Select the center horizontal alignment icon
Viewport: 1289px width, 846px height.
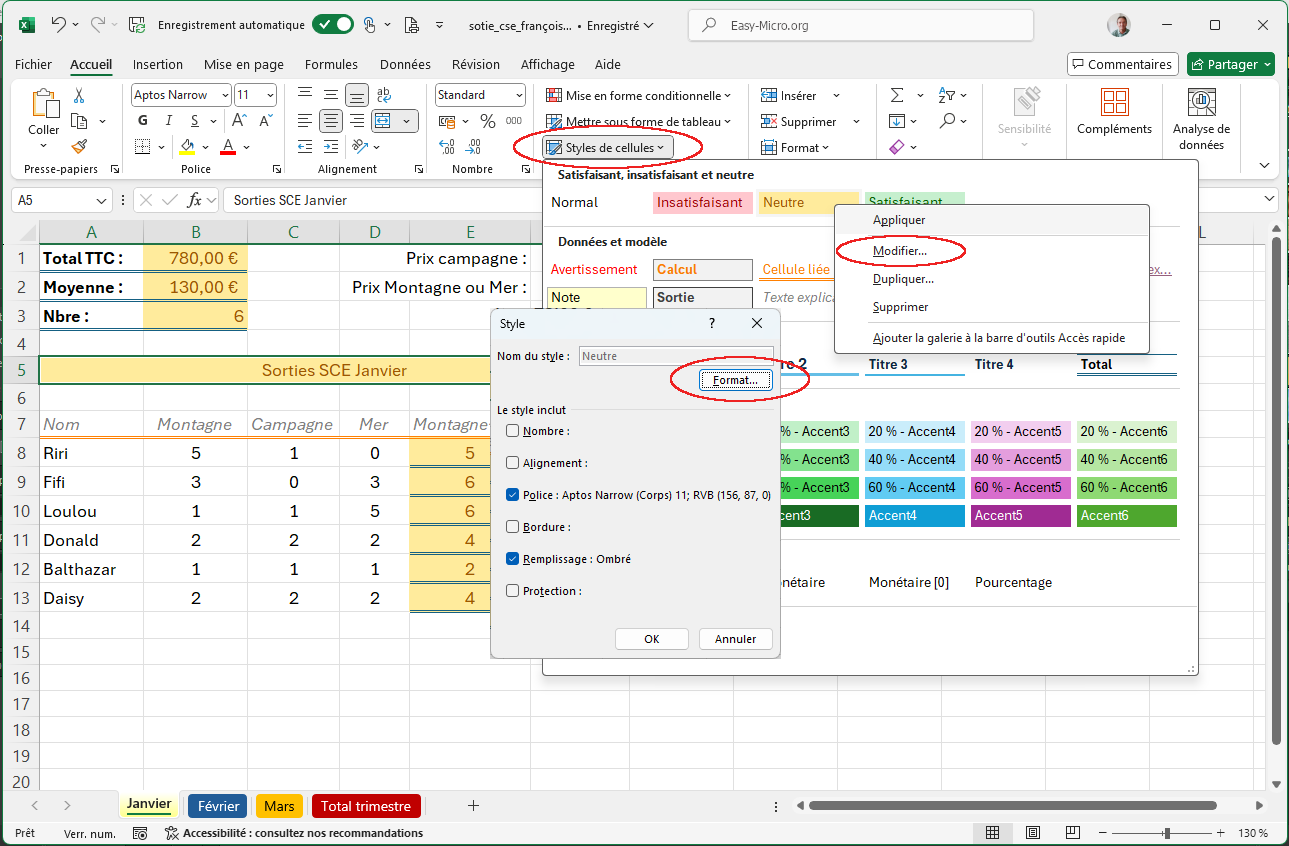point(331,121)
